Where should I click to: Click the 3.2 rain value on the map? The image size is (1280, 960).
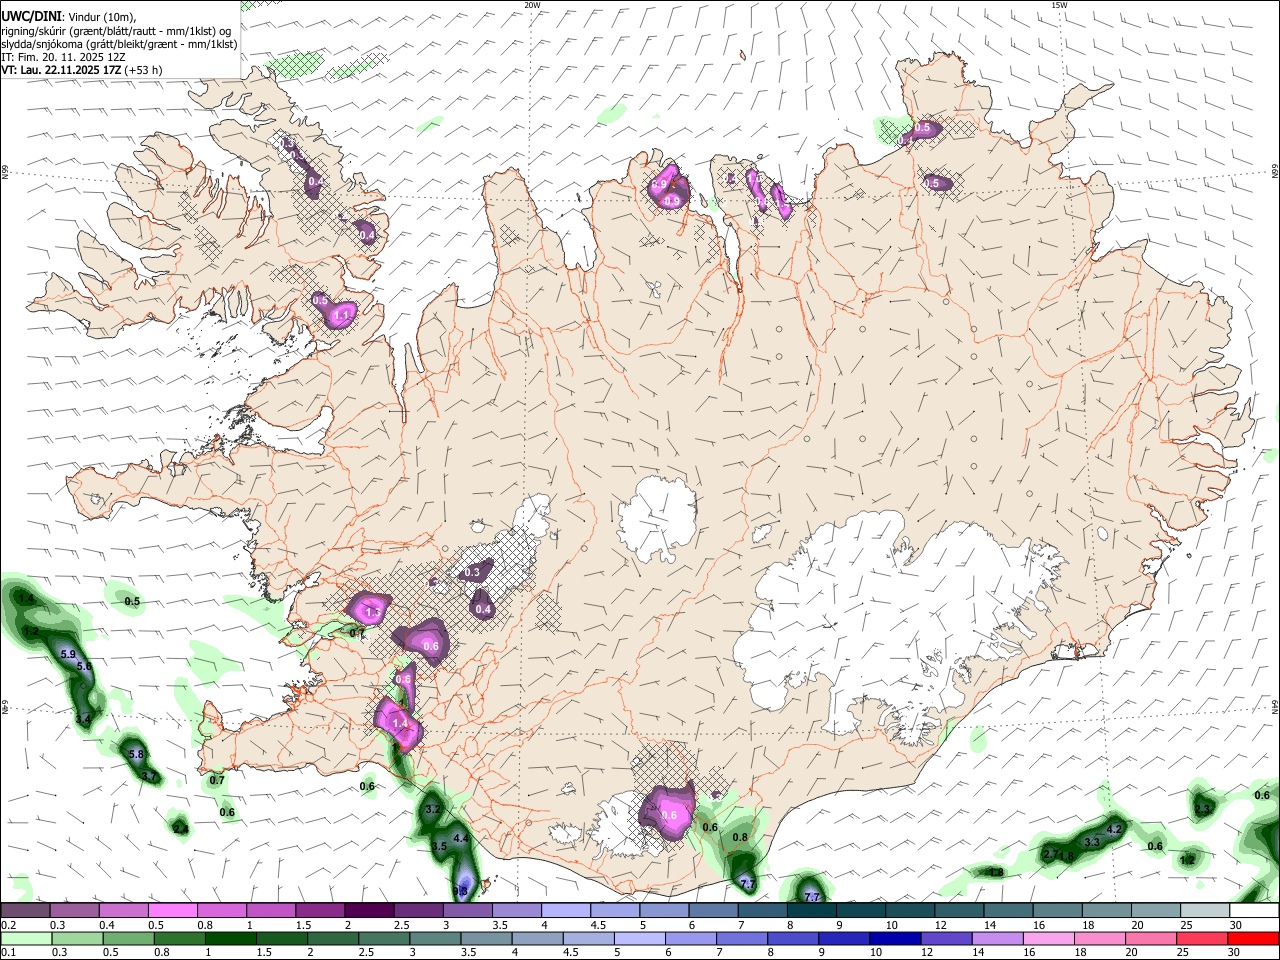pyautogui.click(x=433, y=809)
